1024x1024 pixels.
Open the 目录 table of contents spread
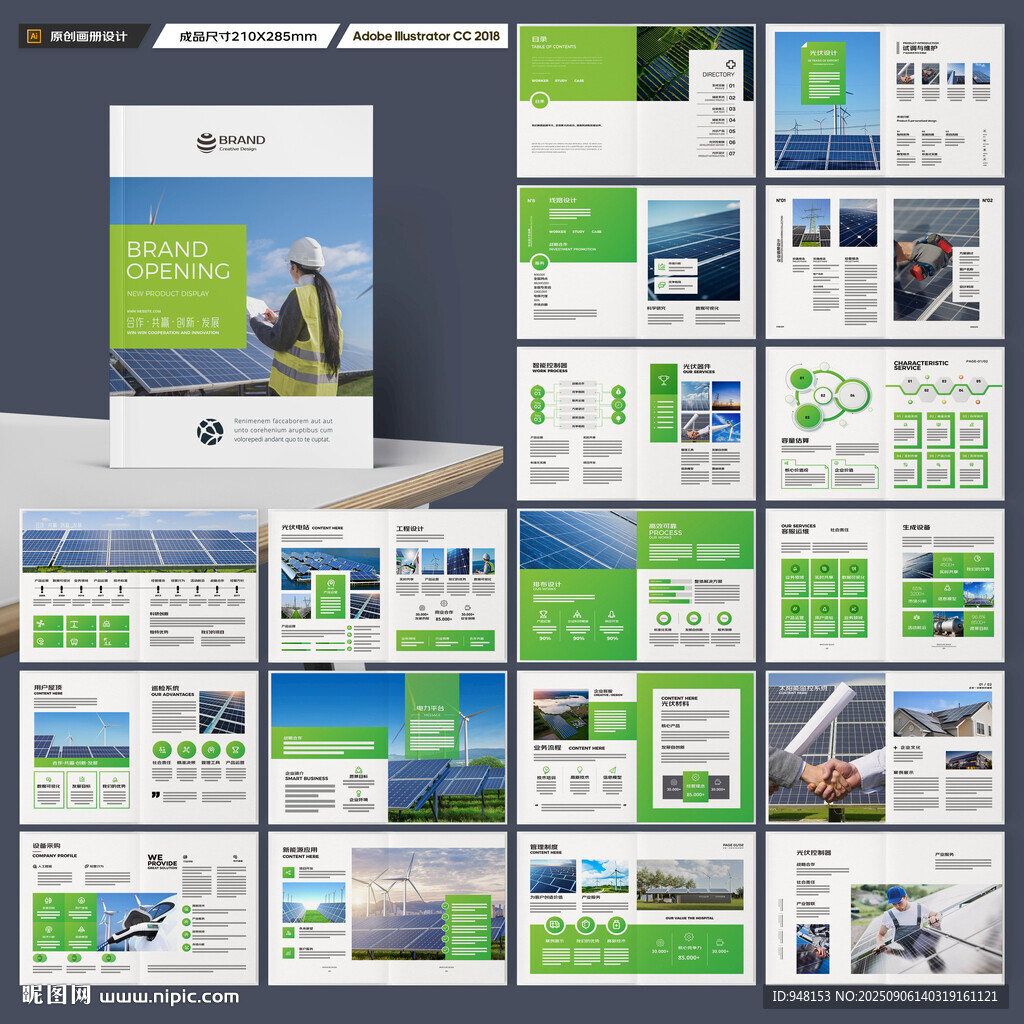[x=636, y=101]
